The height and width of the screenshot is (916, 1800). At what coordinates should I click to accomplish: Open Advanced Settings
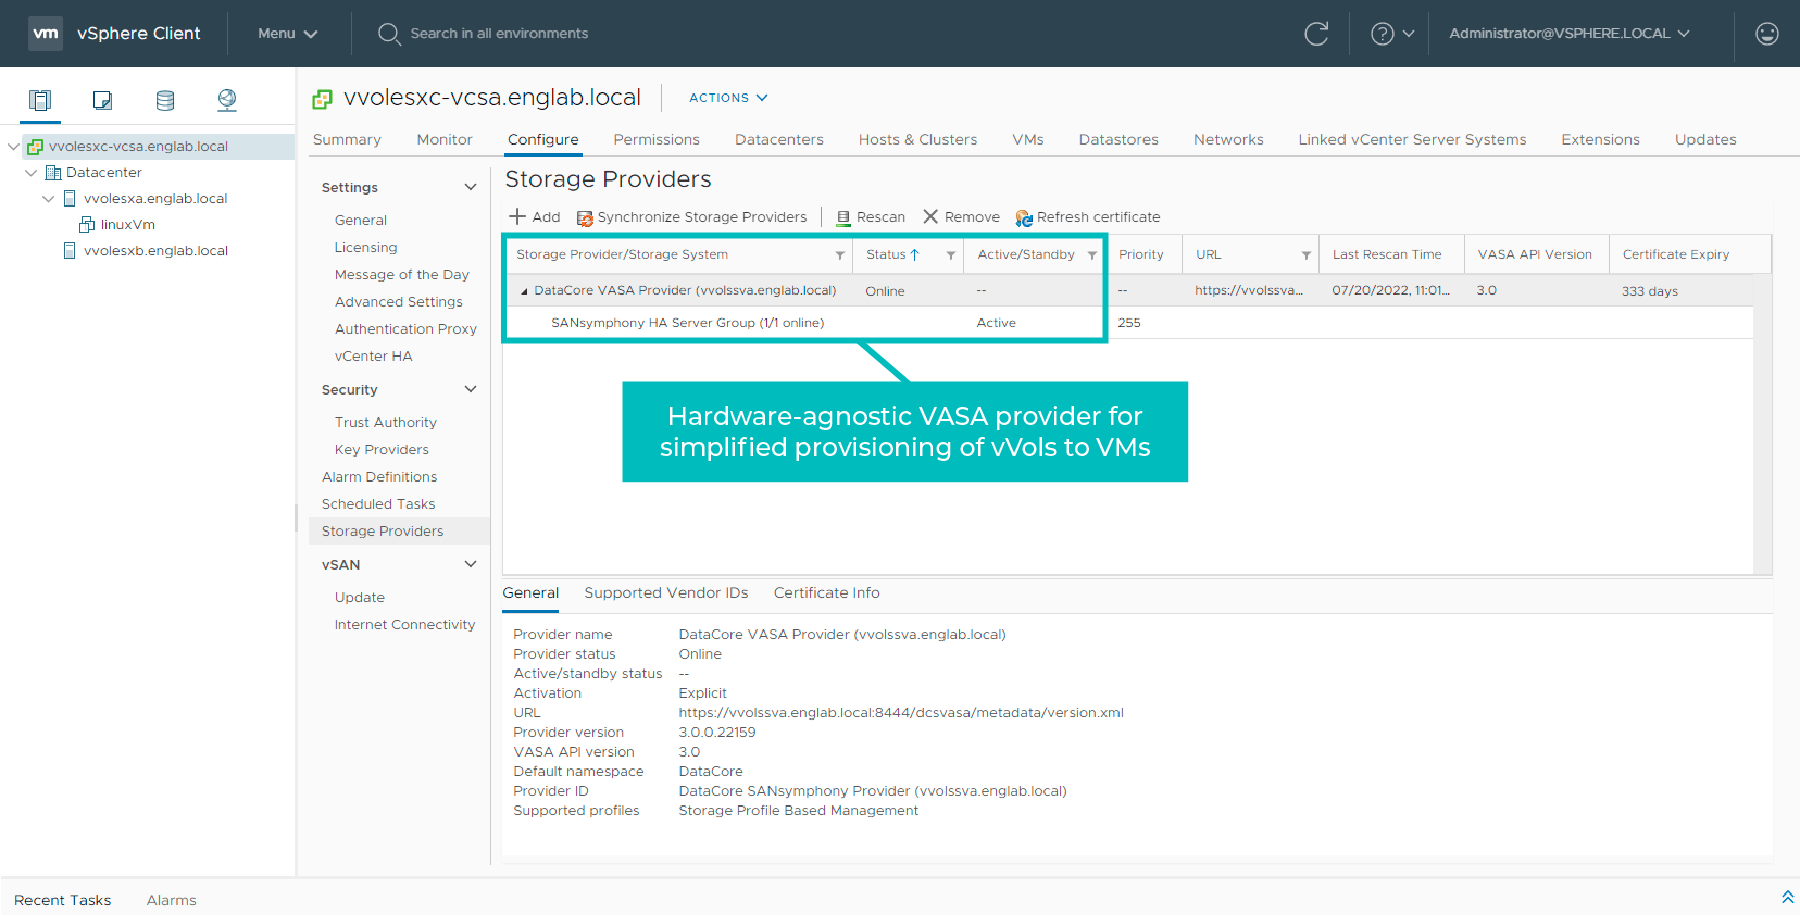pos(399,302)
